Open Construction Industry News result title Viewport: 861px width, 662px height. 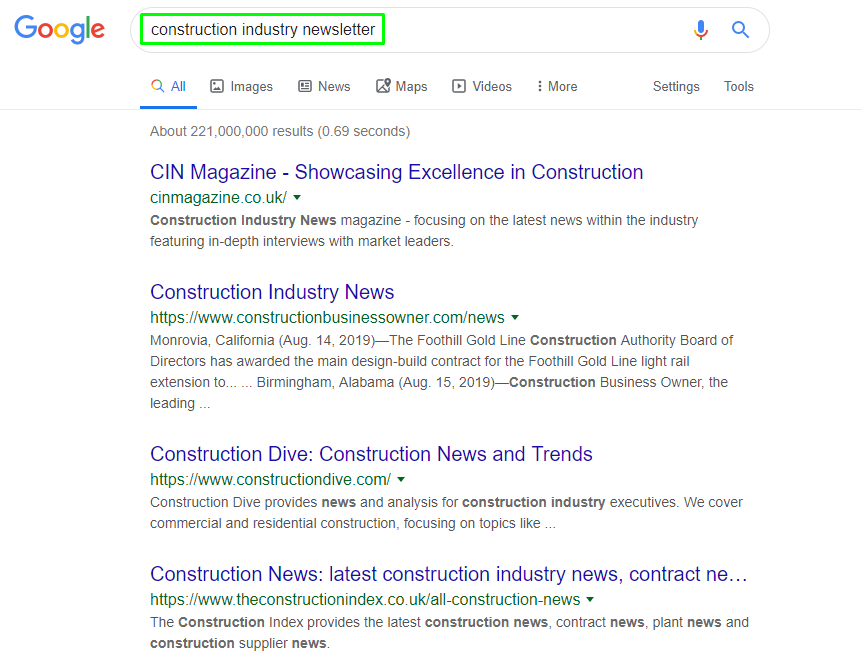272,292
